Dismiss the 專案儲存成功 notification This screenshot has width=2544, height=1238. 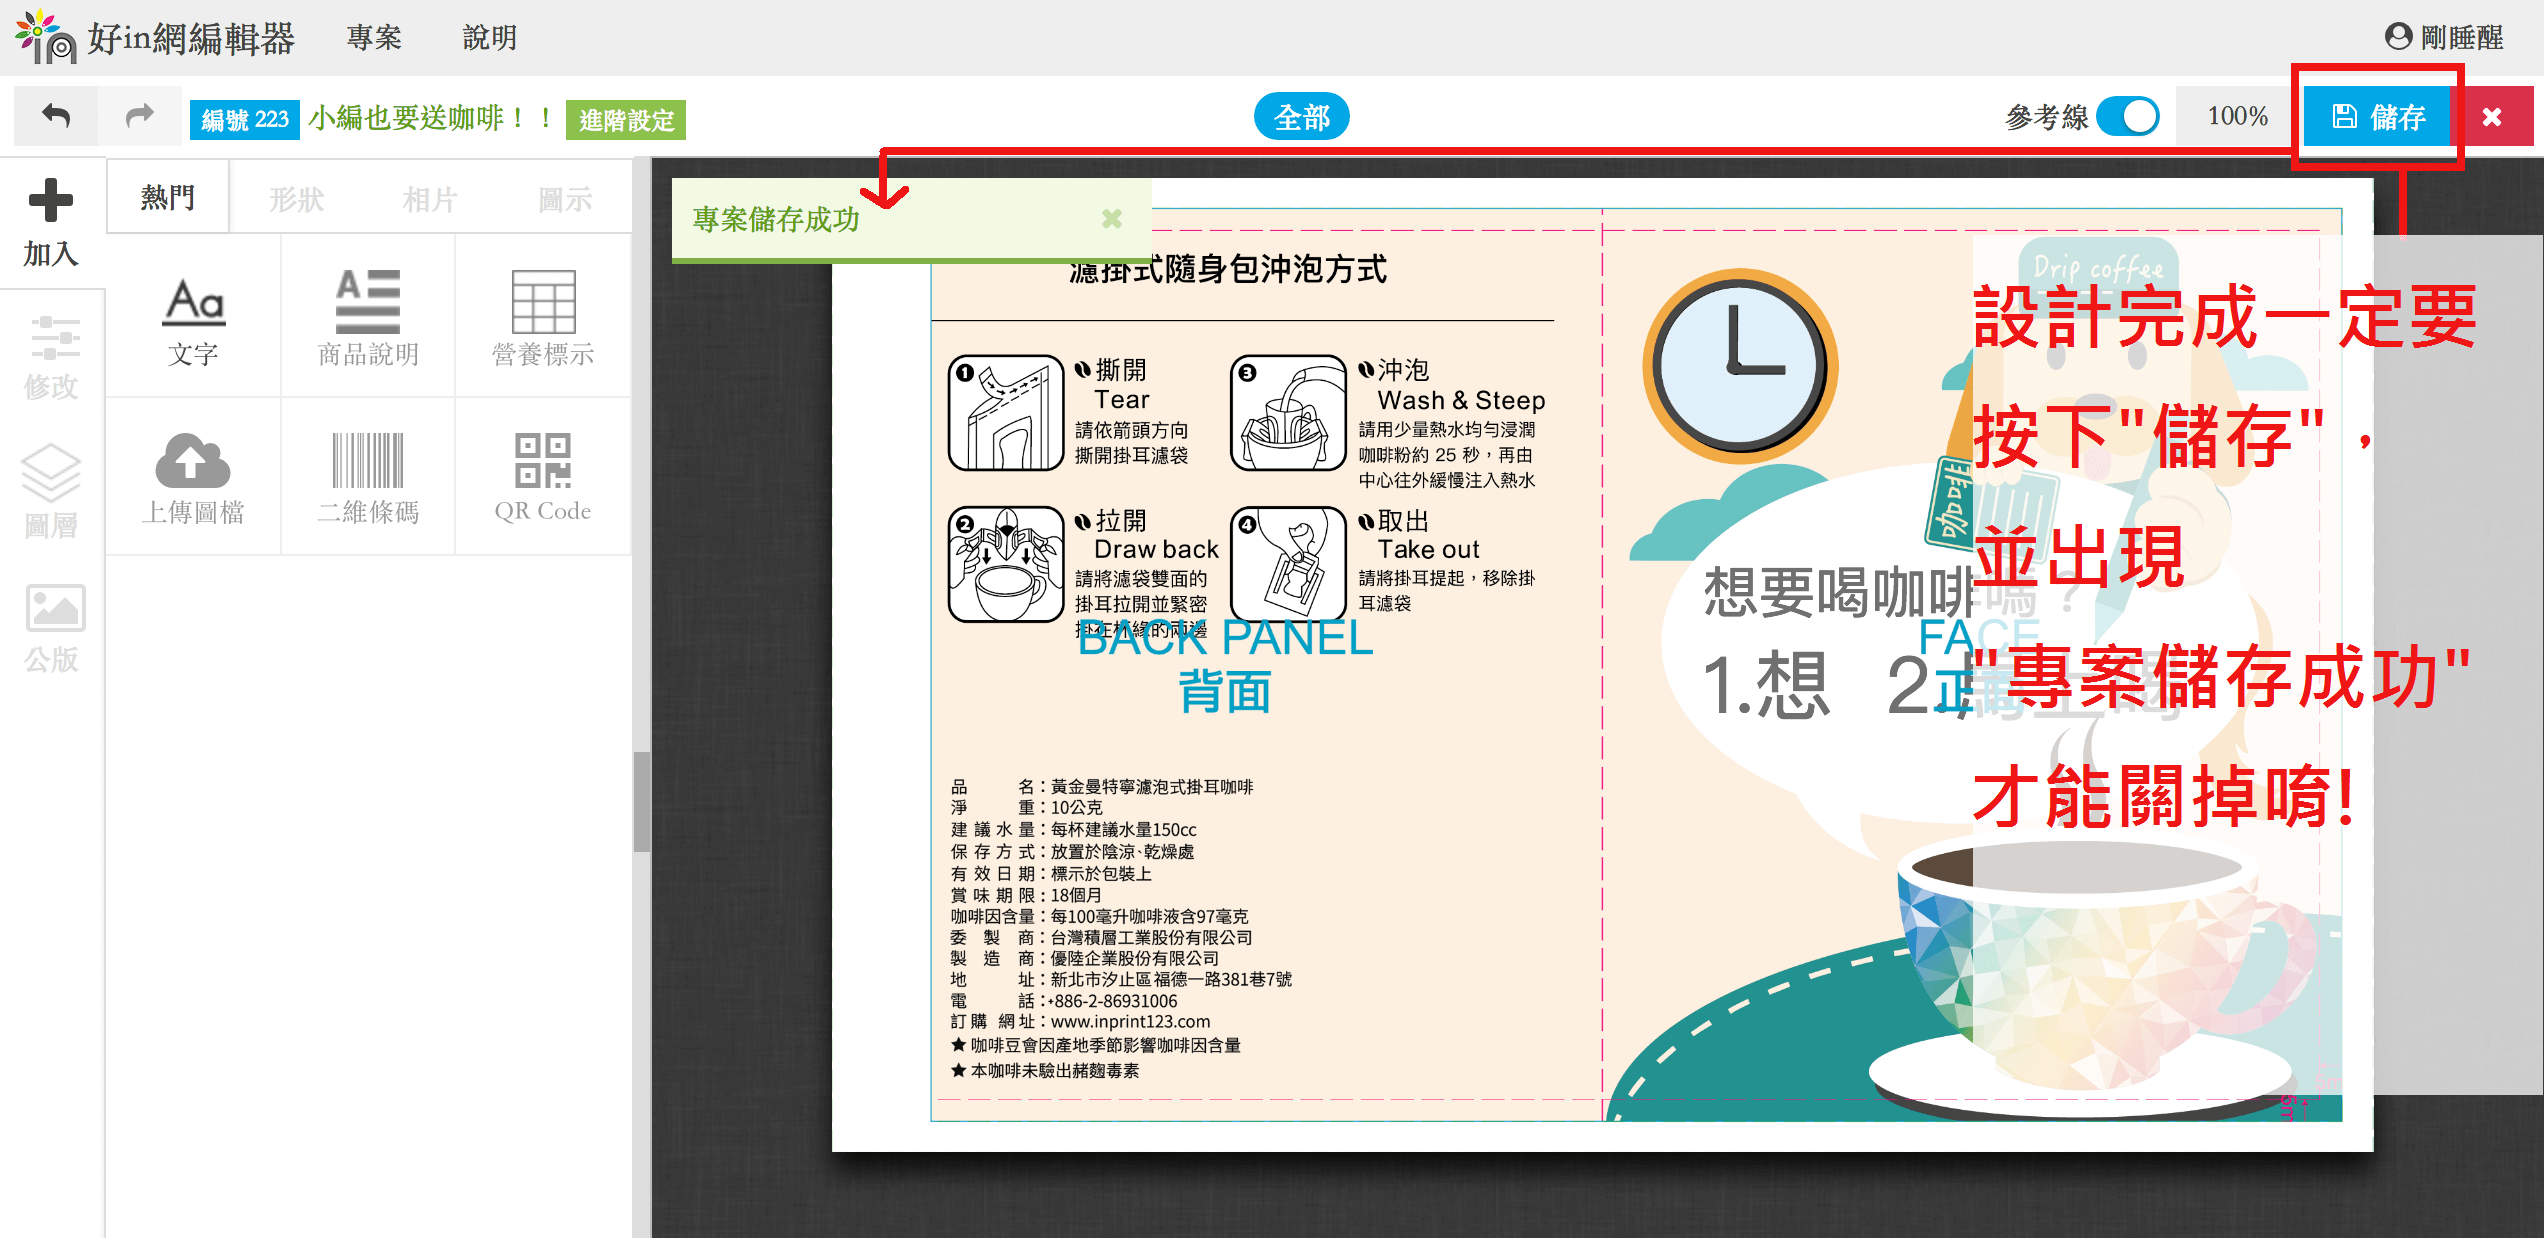tap(1112, 219)
